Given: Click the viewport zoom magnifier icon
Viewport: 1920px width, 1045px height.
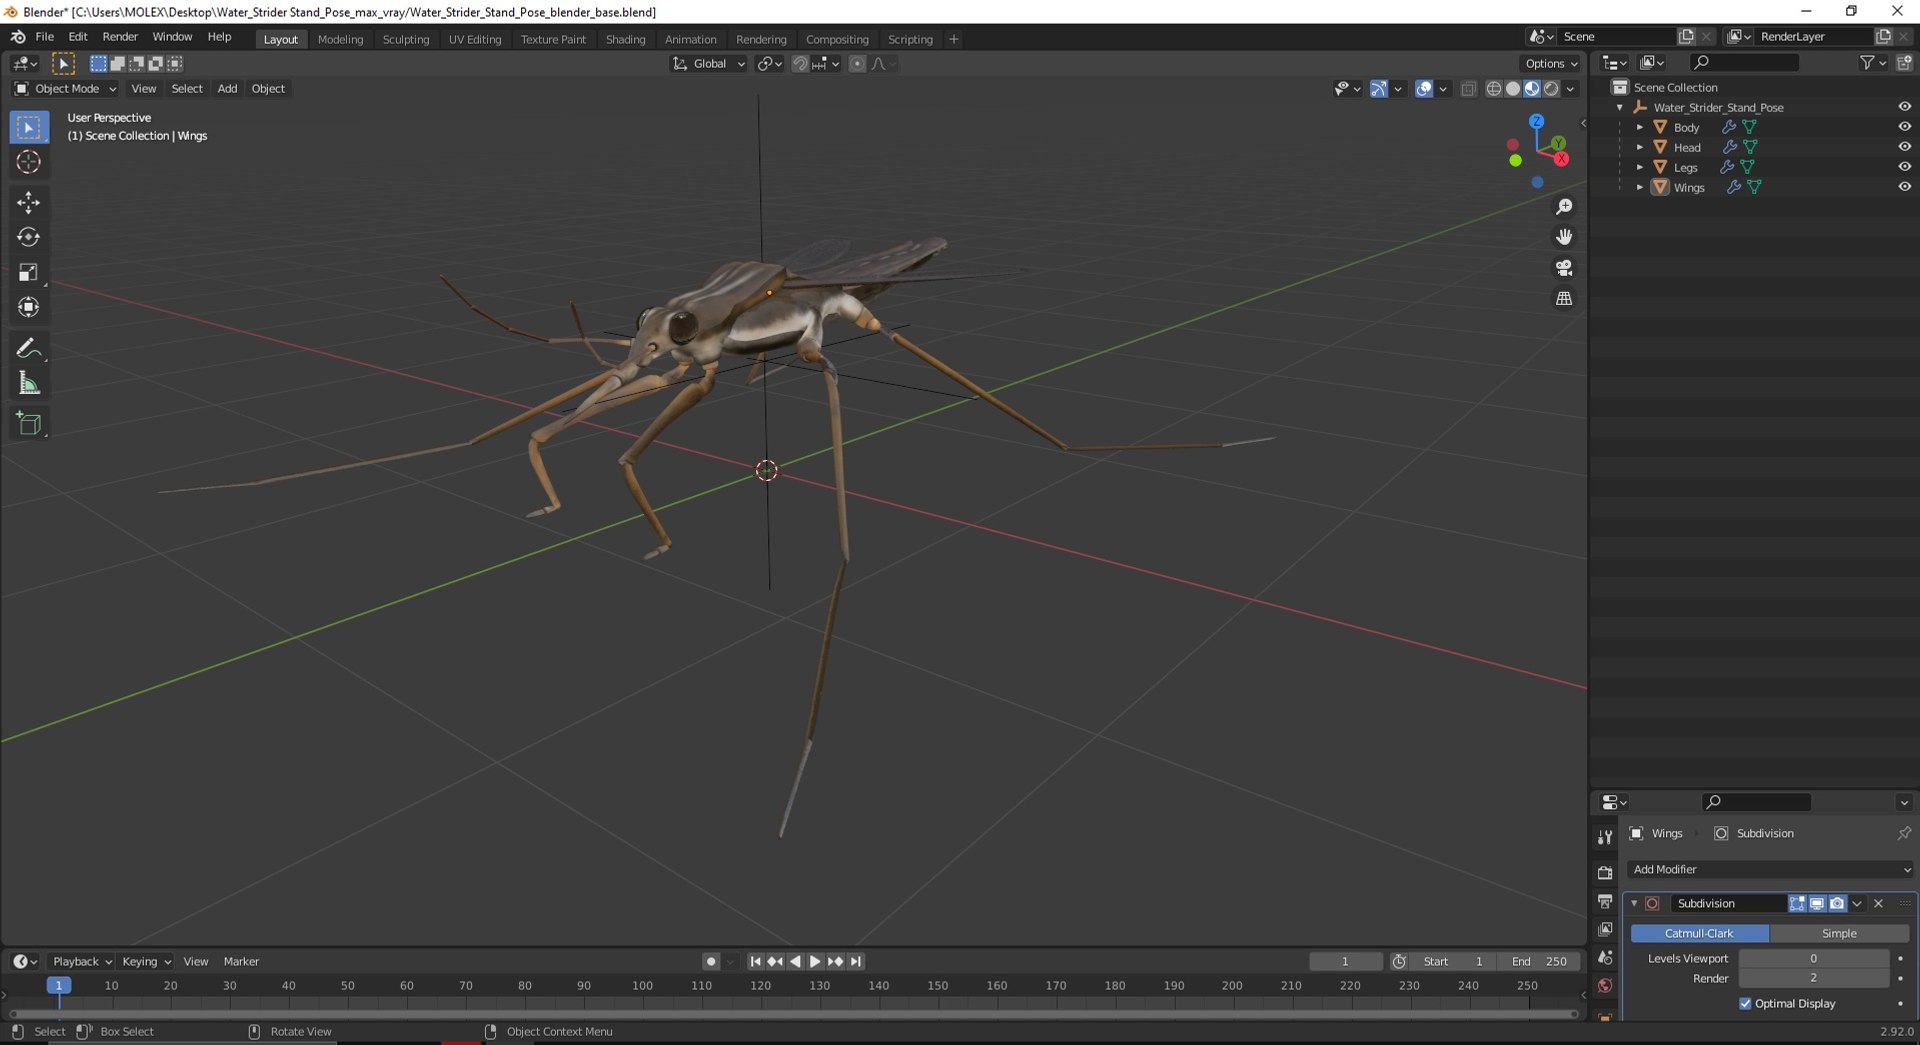Looking at the screenshot, I should (1564, 207).
